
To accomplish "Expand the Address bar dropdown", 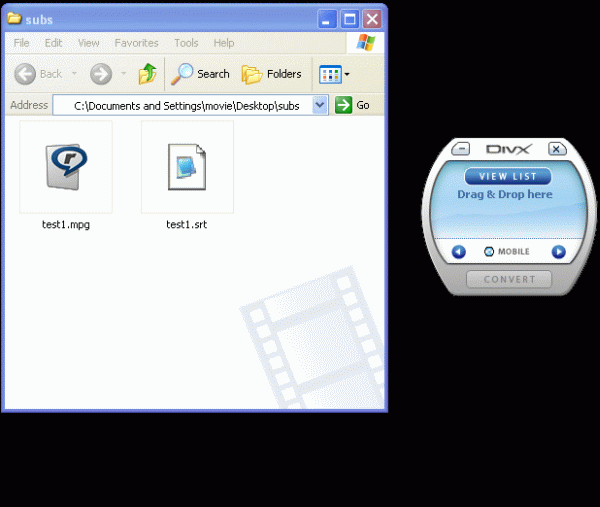I will tap(320, 105).
